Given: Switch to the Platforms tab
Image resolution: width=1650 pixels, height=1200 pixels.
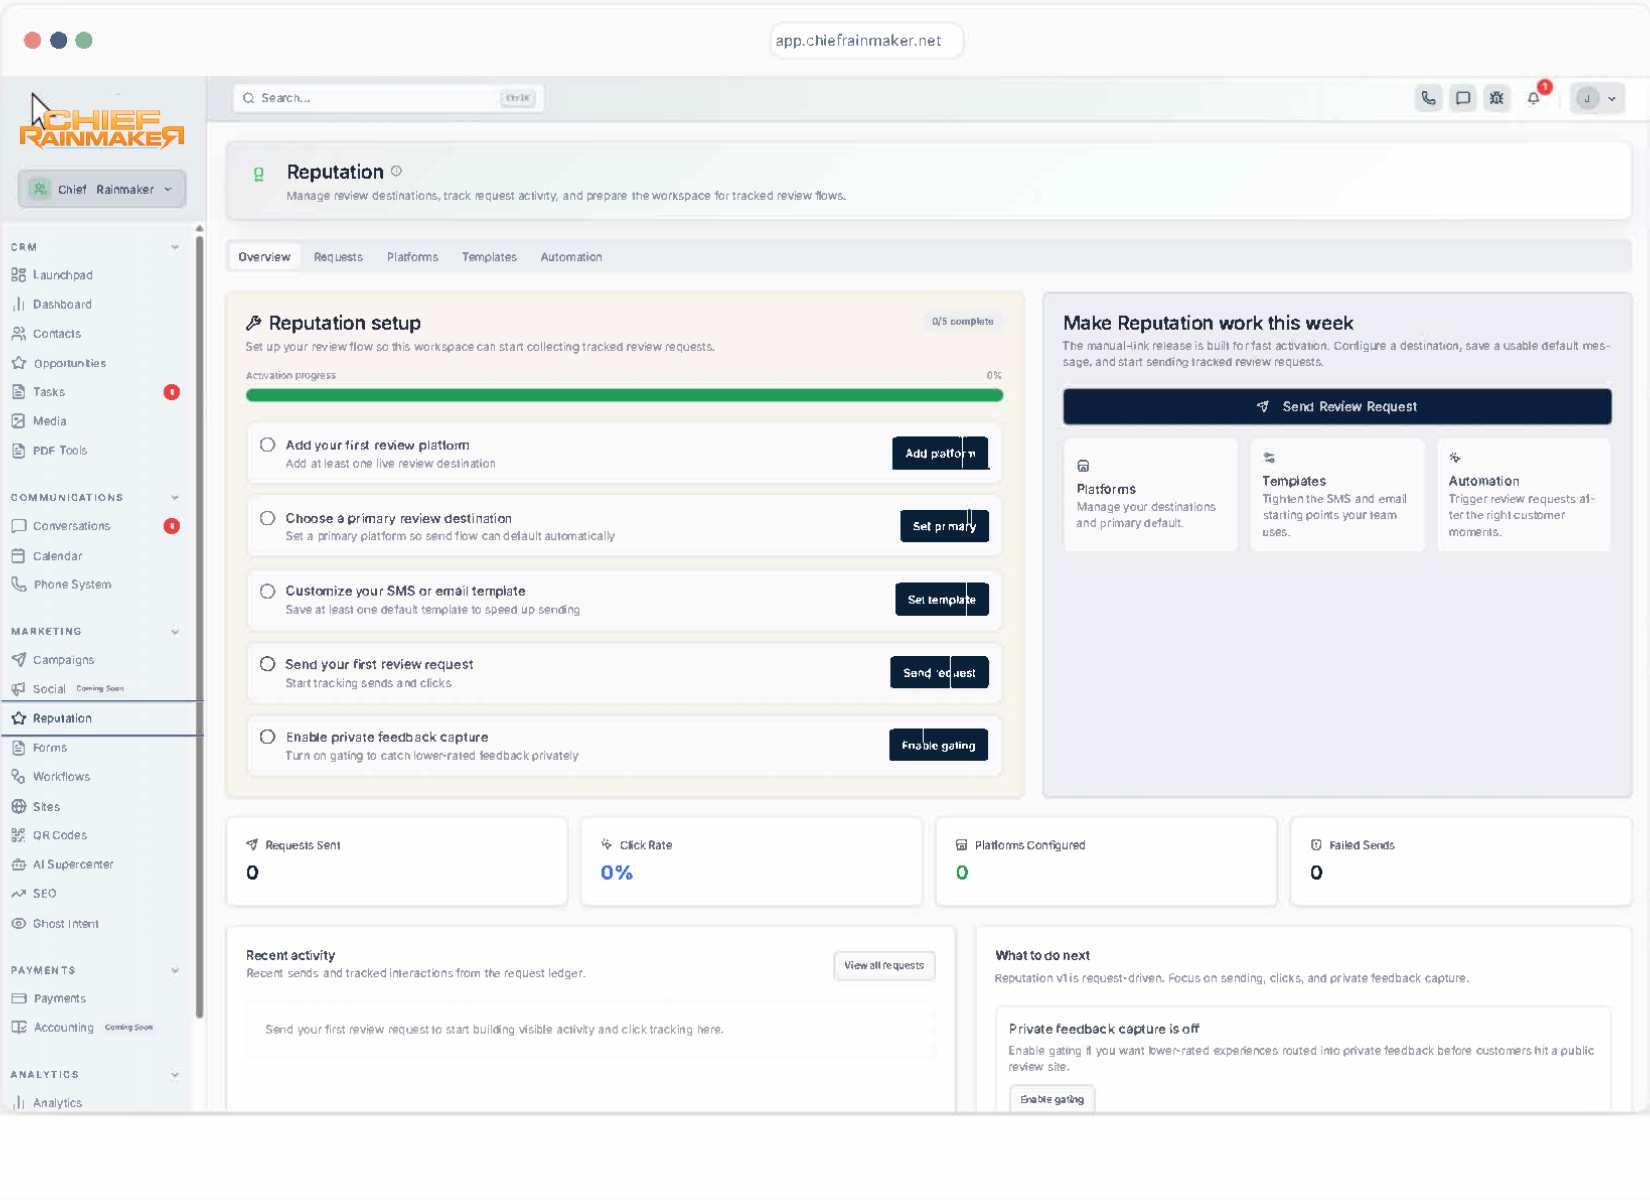Looking at the screenshot, I should [412, 257].
